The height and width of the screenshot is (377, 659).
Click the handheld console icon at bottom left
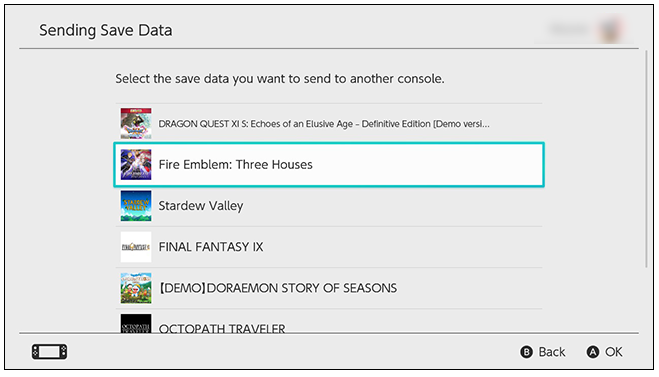coord(49,352)
